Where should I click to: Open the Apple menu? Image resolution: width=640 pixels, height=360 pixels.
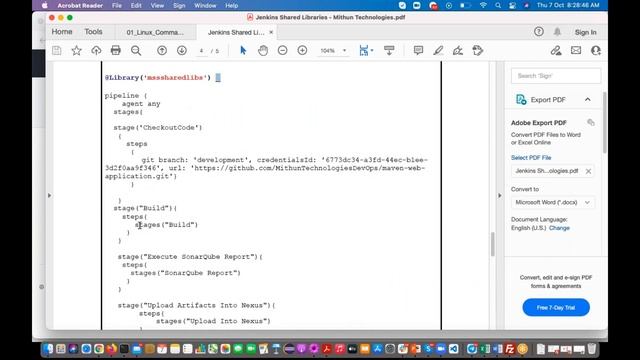click(45, 5)
